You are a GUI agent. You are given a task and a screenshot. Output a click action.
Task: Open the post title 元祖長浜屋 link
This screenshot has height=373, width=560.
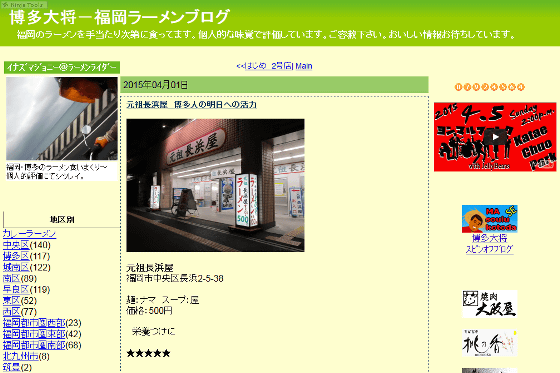click(191, 105)
